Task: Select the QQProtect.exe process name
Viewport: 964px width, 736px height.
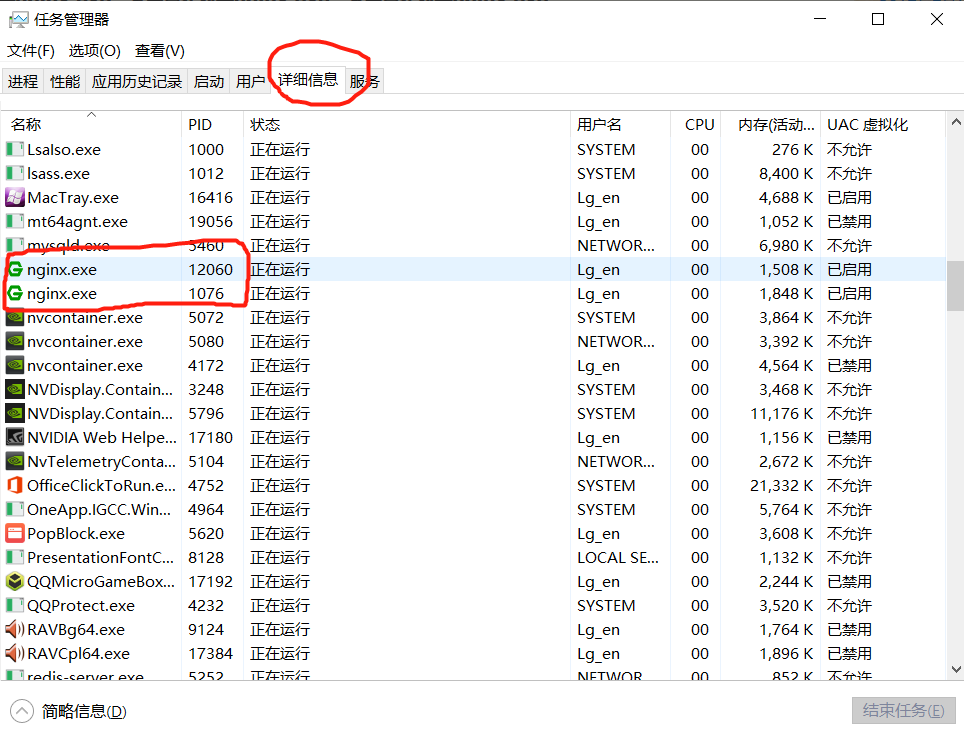Action: click(x=81, y=605)
